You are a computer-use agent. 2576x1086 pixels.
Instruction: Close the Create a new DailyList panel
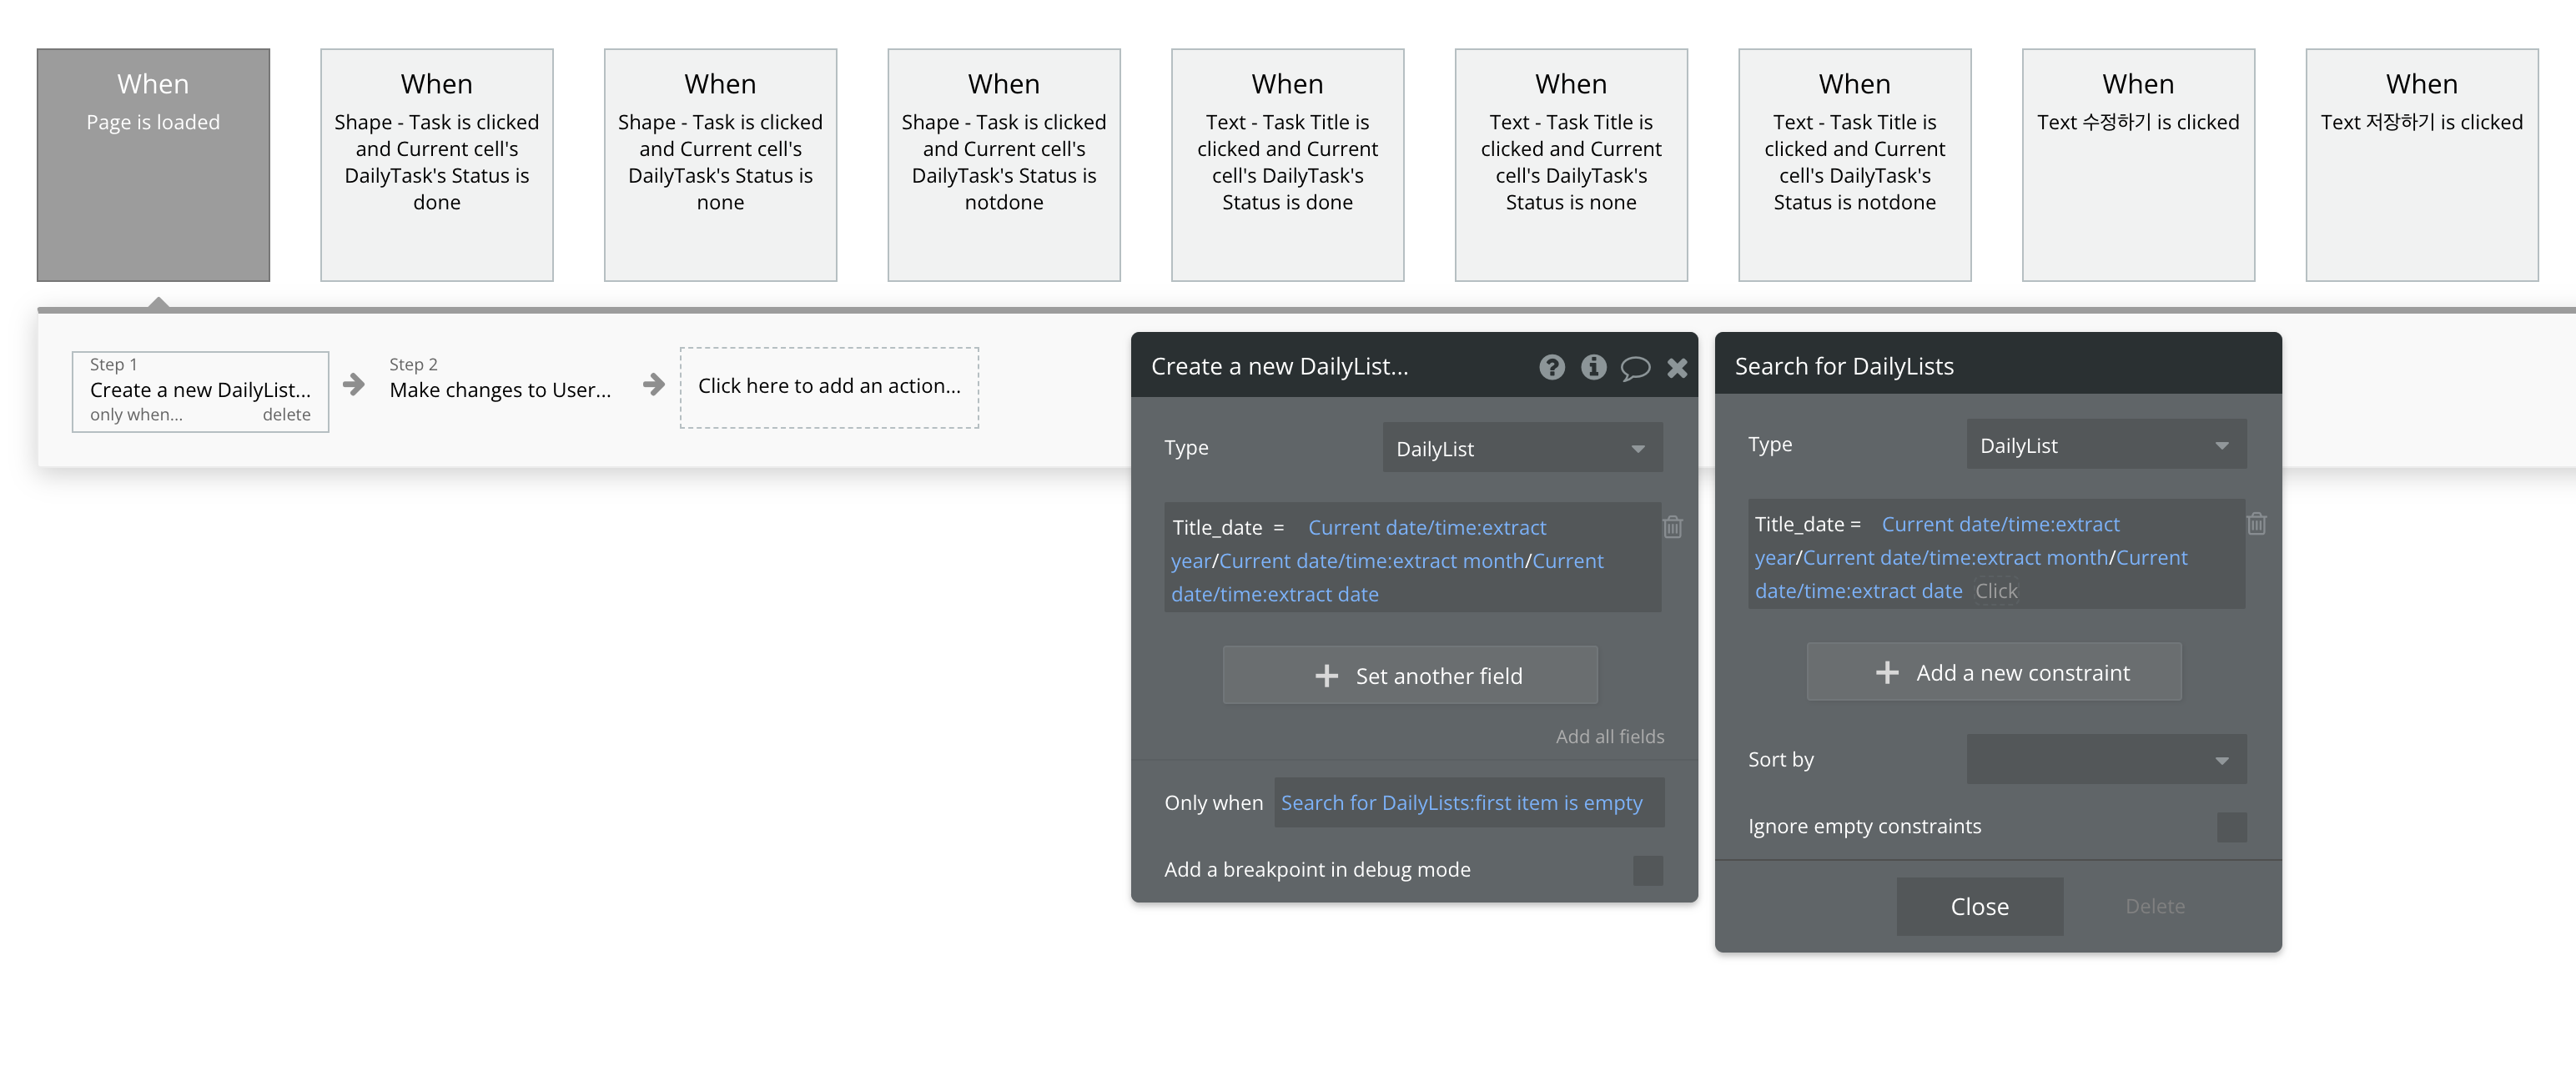point(1677,368)
